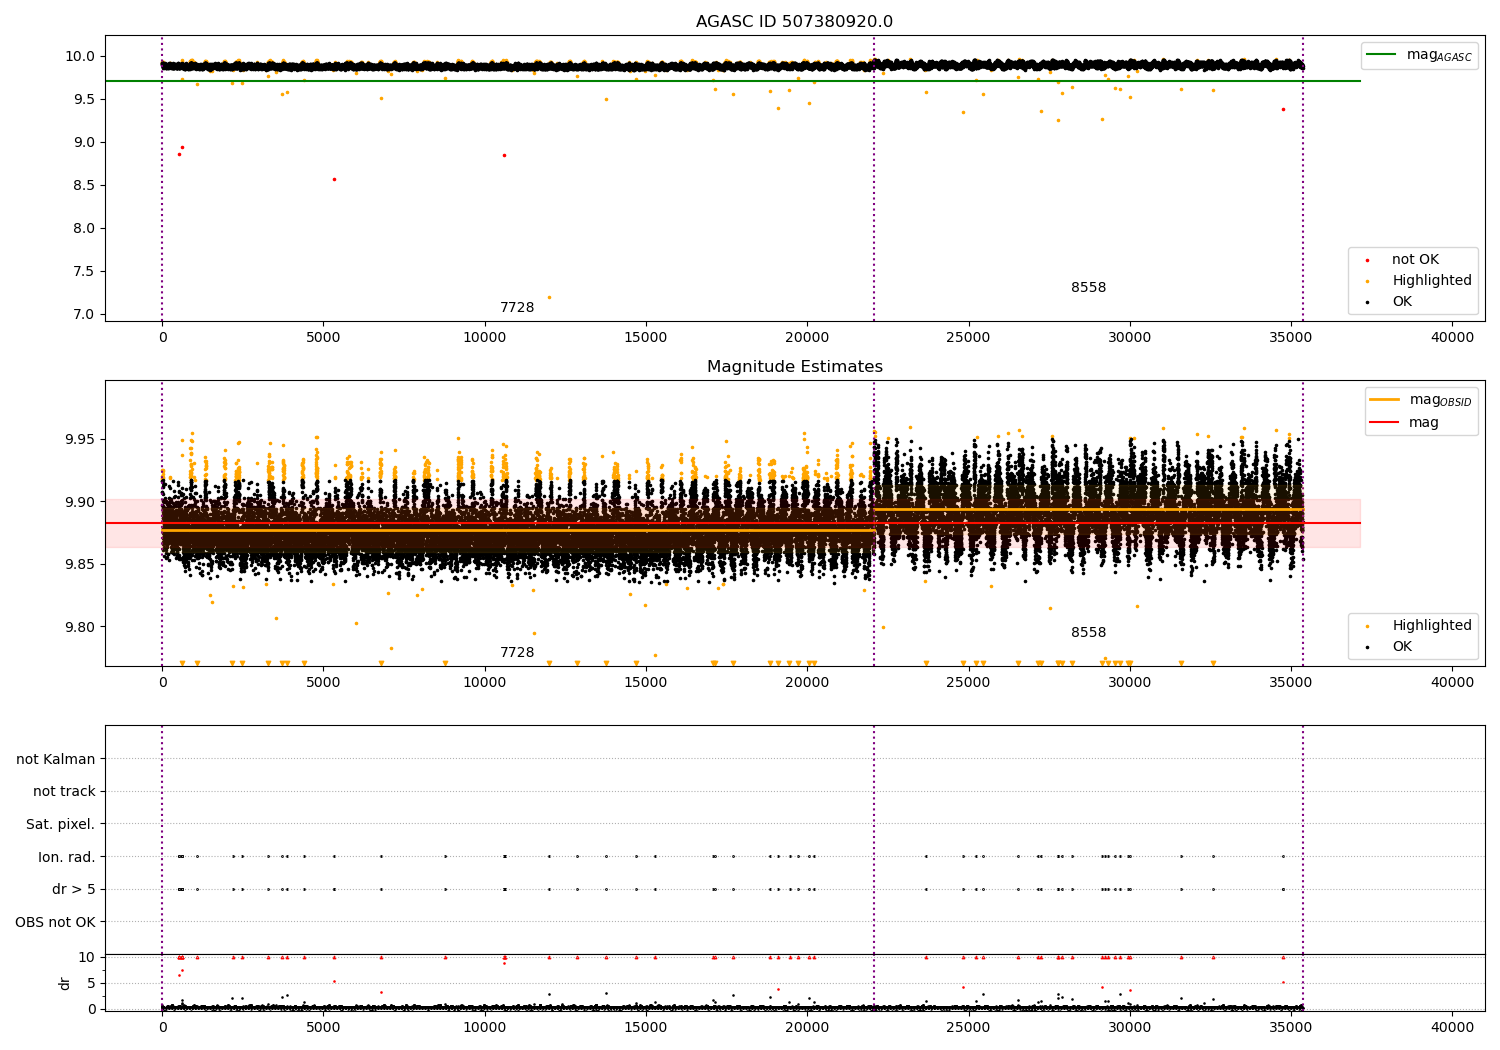1500x1050 pixels.
Task: Click the 7728 label in Magnitude Estimates plot
Action: click(x=517, y=653)
